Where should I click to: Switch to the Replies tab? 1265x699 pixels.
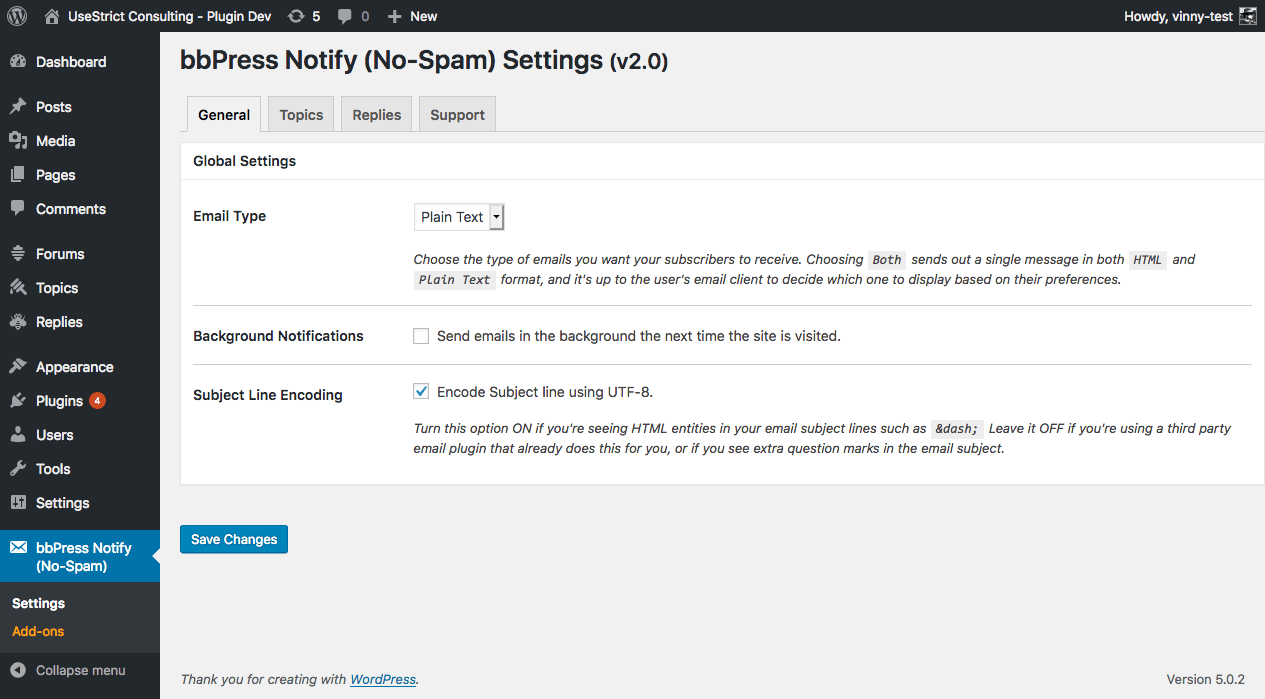376,115
